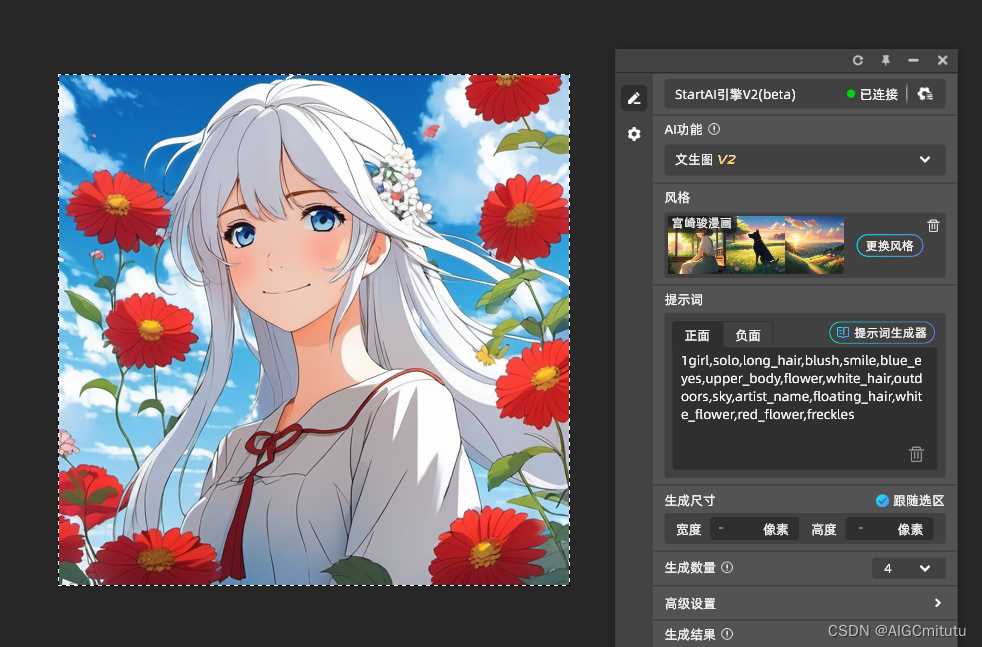This screenshot has height=647, width=982.
Task: Select the edit pencil icon in the sidebar
Action: pos(635,97)
